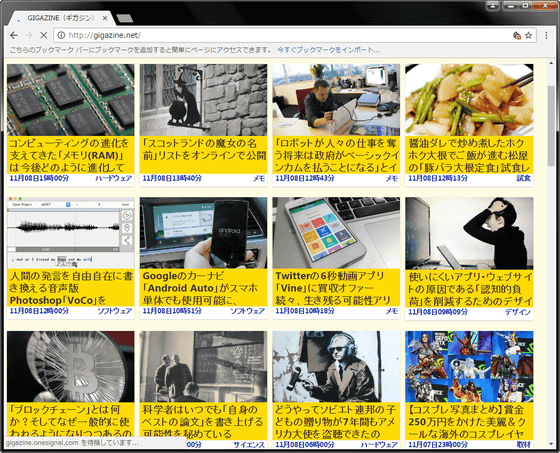Open the pork daikon dish thumbnail

[x=469, y=100]
